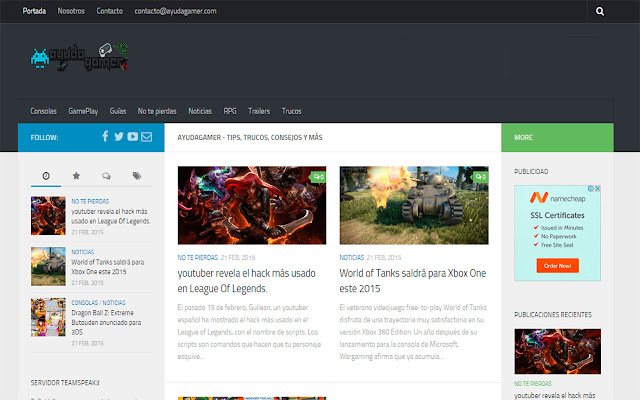Viewport: 640px width, 400px height.
Task: Click the green MORE sidebar header
Action: click(556, 137)
